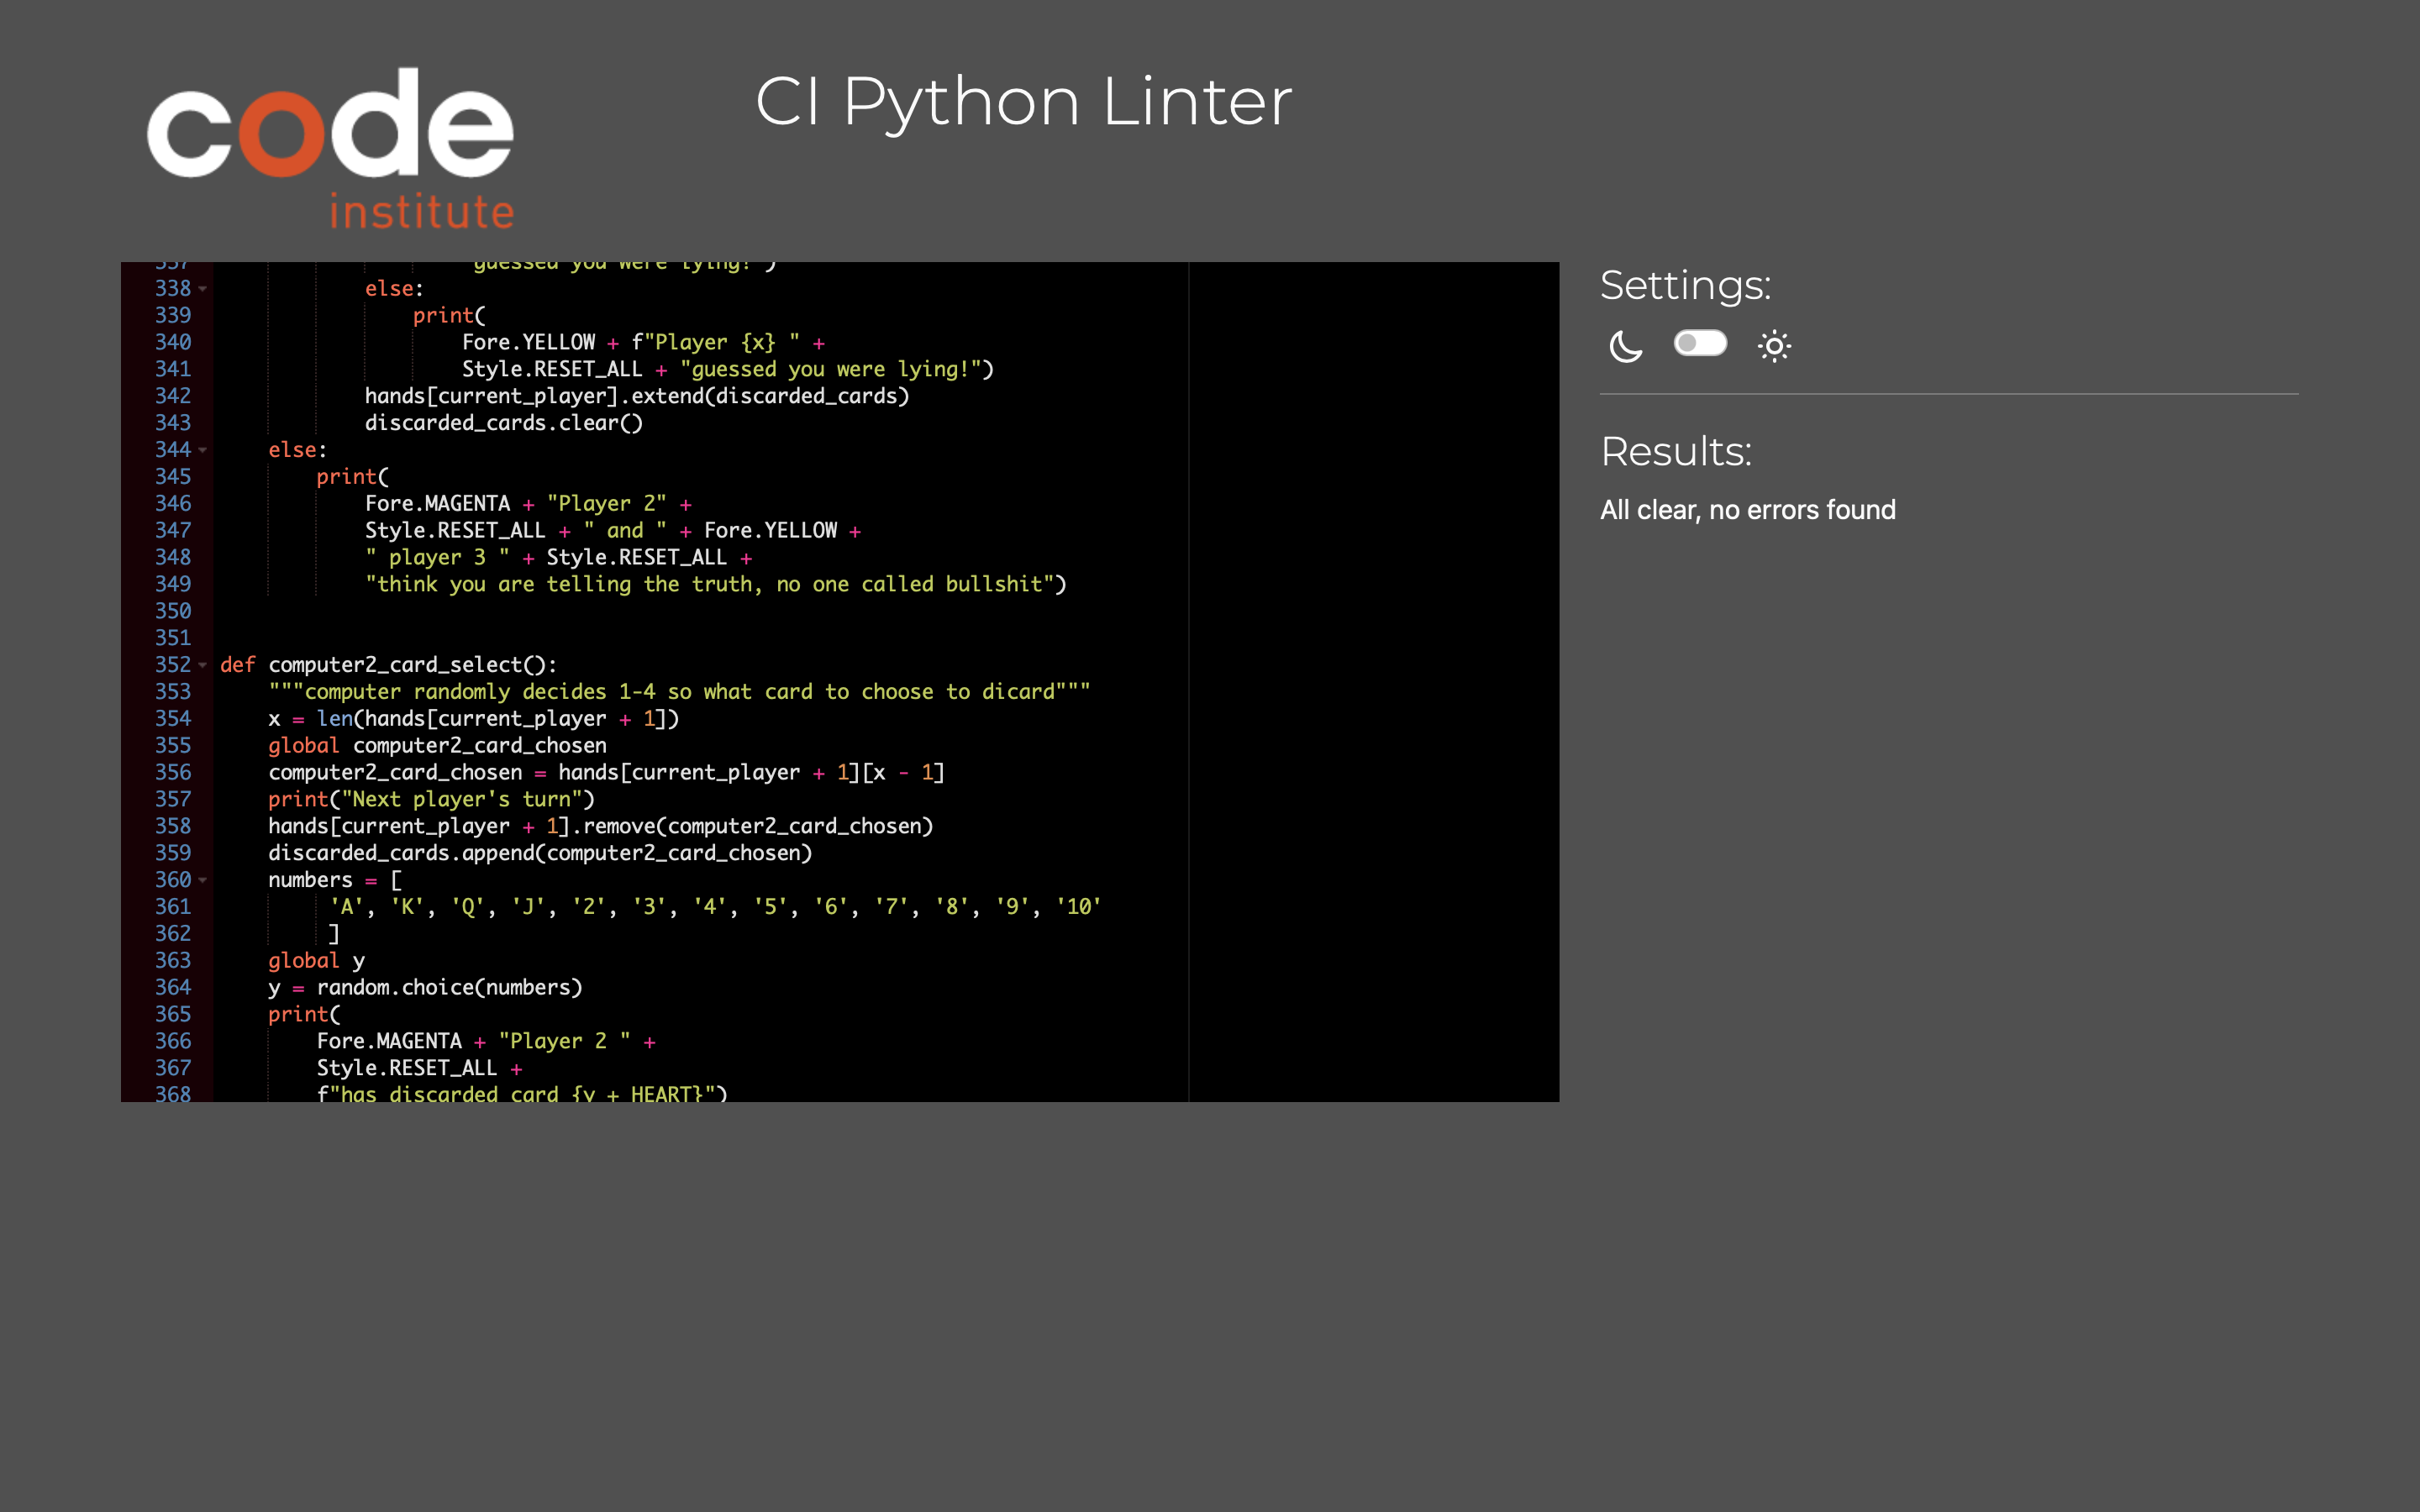Click line number 364 in gutter
This screenshot has height=1512, width=2420.
point(172,987)
